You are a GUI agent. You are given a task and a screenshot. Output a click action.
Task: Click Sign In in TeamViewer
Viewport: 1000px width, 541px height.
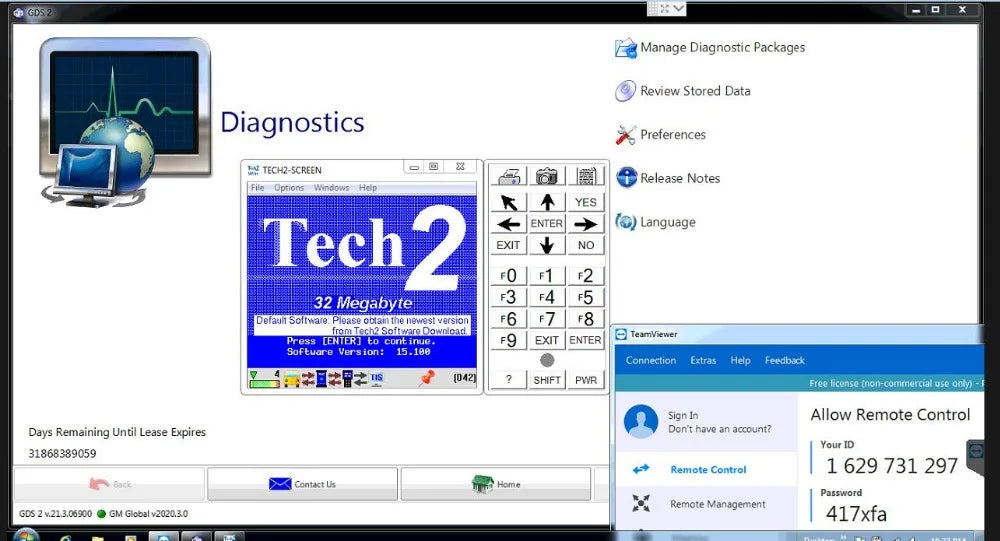pos(683,415)
